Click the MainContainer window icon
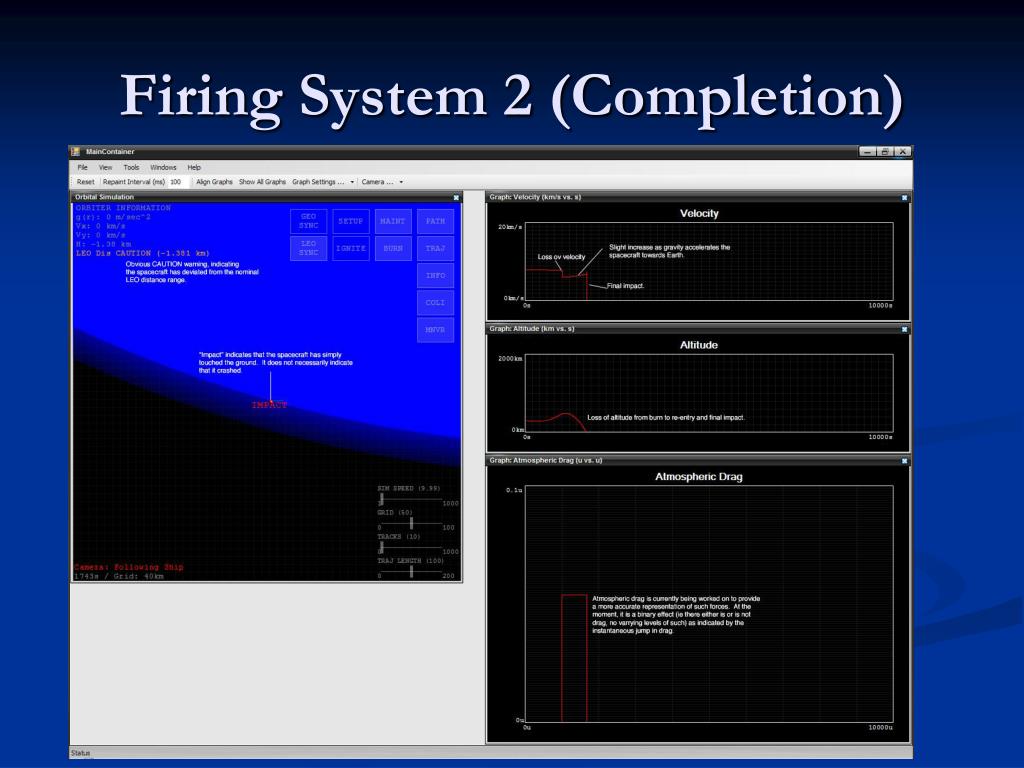This screenshot has width=1024, height=768. 76,152
